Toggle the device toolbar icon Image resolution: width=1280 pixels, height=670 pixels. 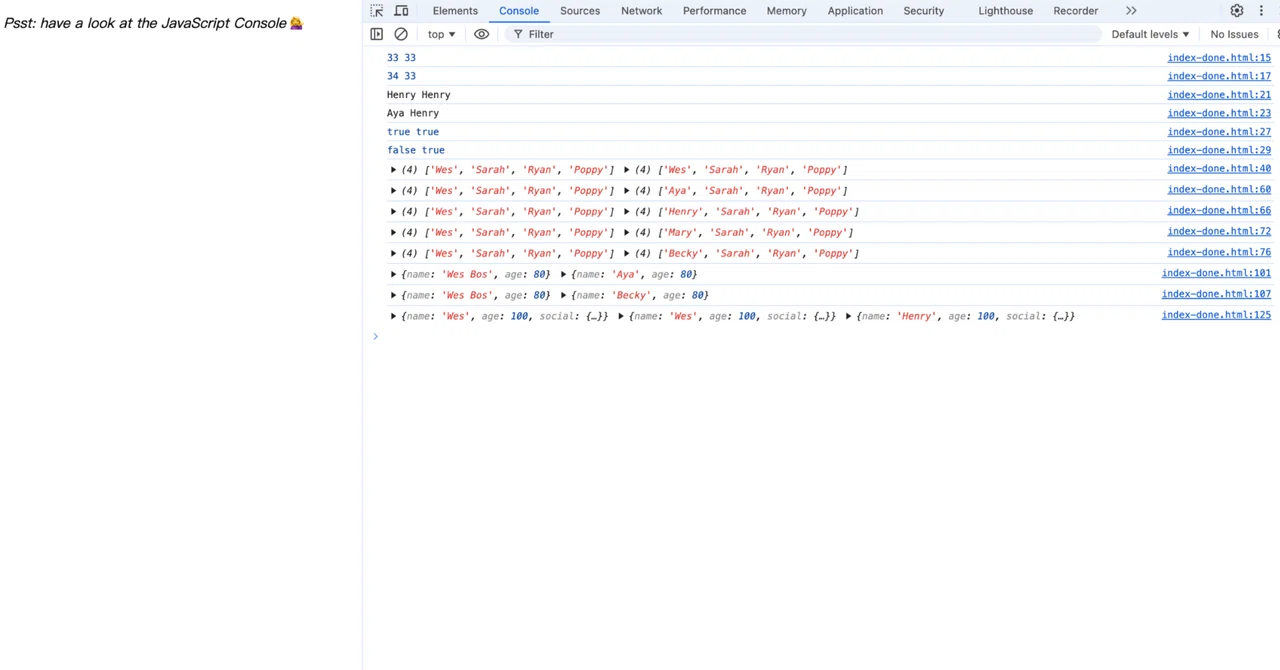click(x=401, y=11)
